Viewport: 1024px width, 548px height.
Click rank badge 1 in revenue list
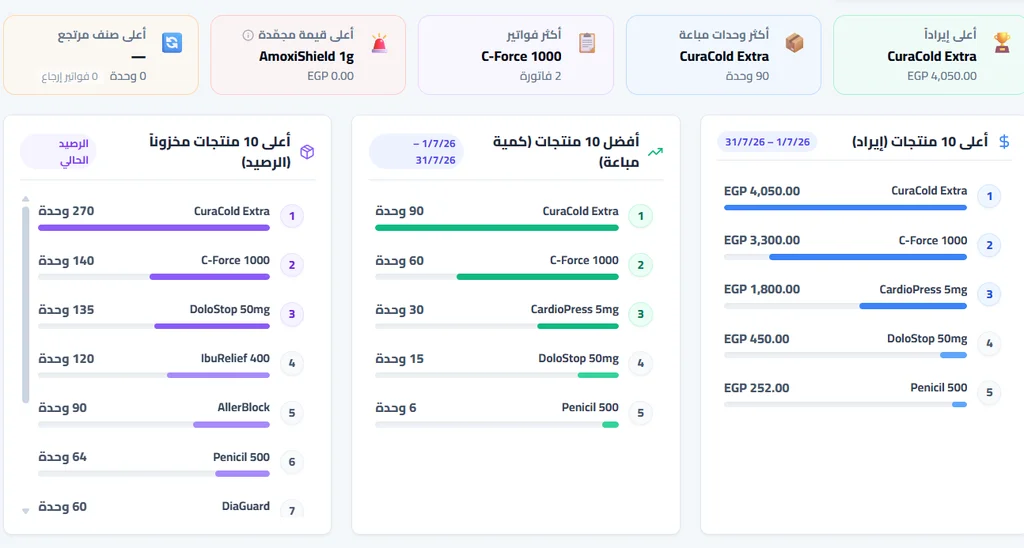click(989, 196)
